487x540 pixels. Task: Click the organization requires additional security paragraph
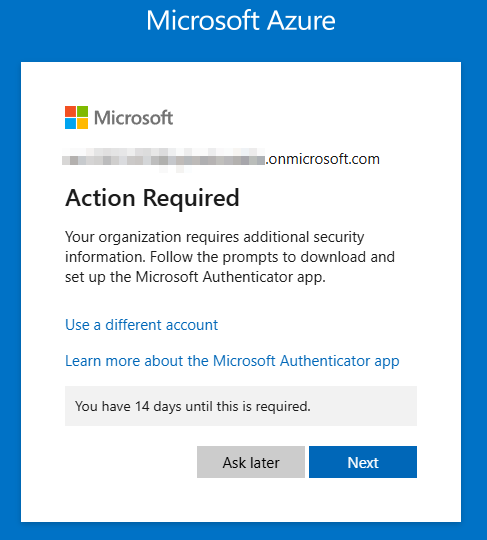click(x=230, y=257)
